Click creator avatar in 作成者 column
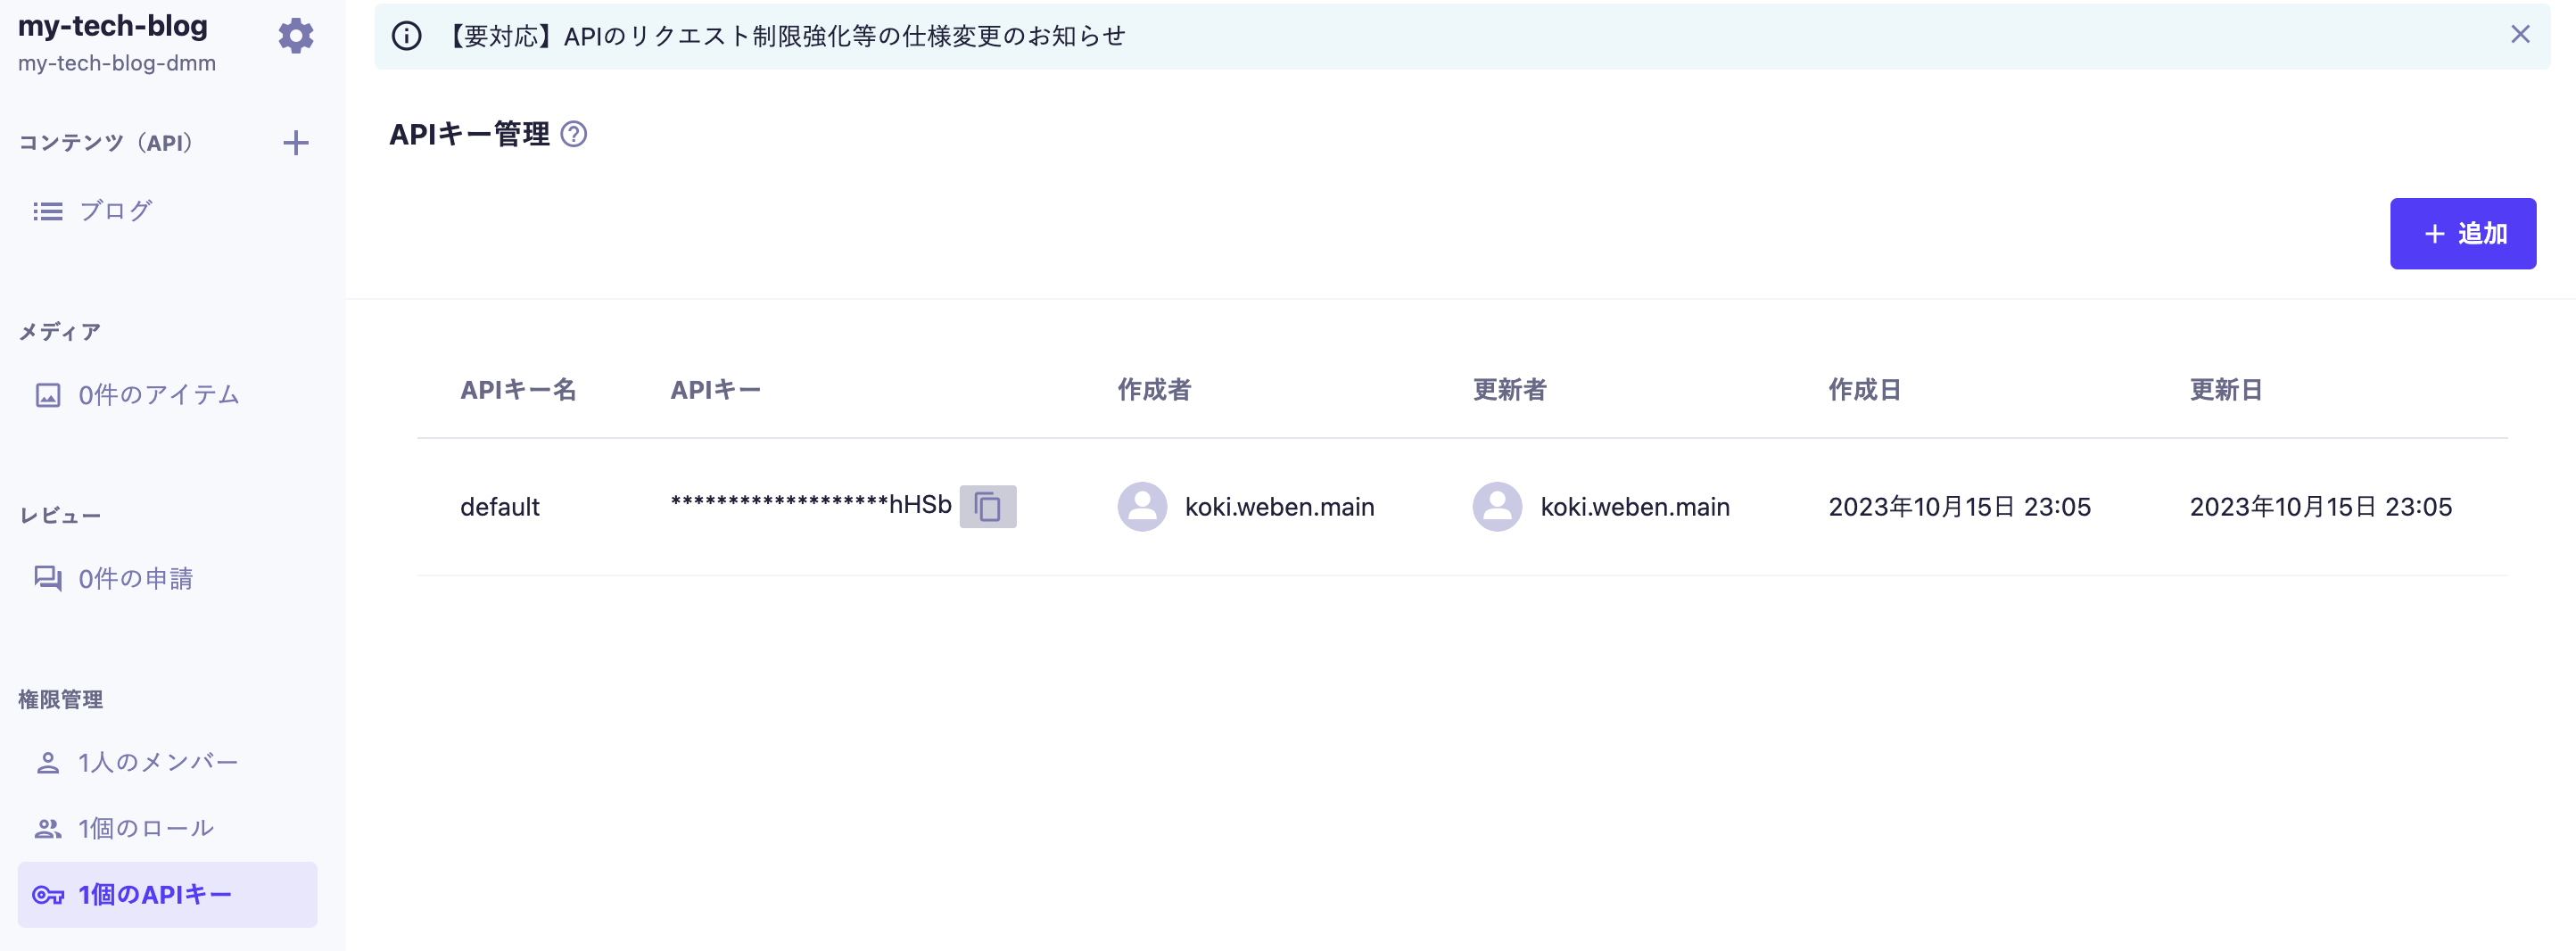The image size is (2576, 951). [1142, 507]
